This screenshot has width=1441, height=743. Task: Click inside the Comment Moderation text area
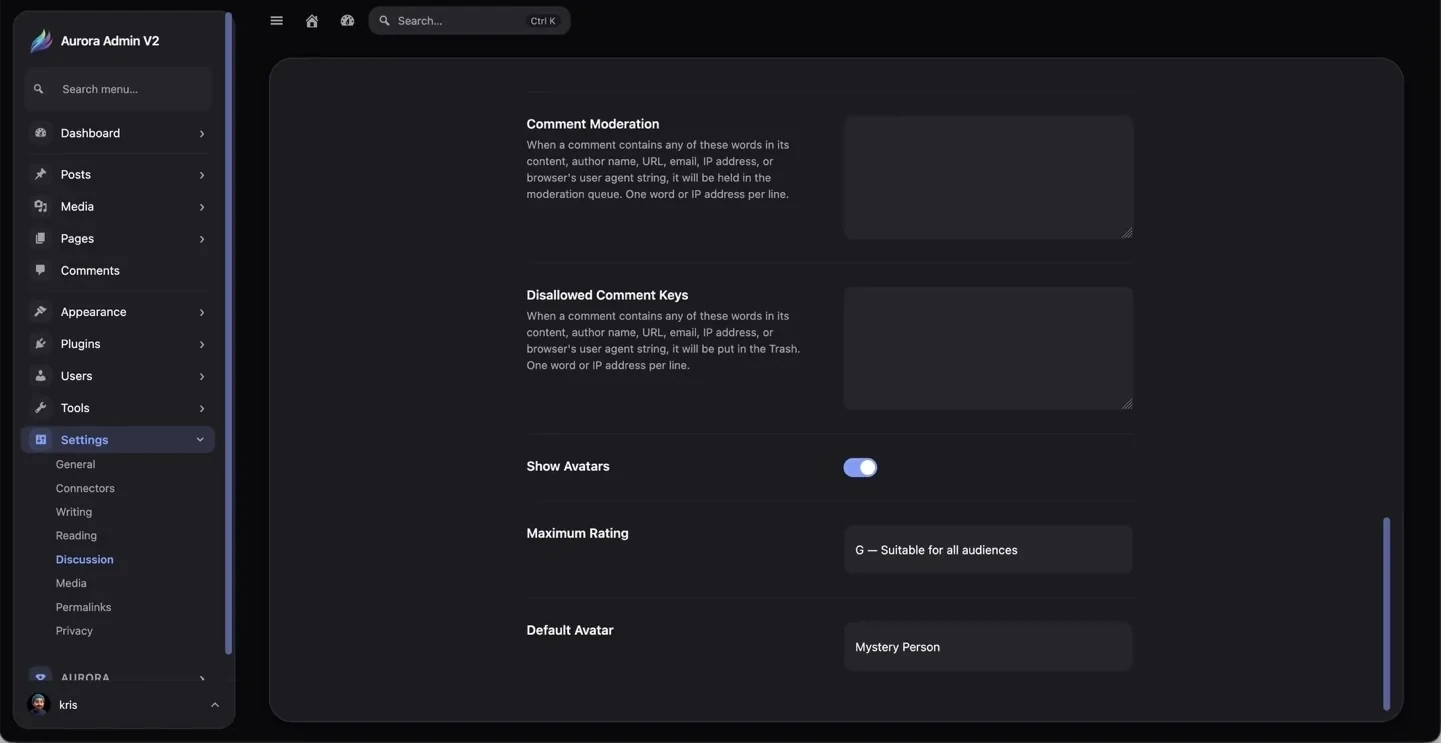point(988,178)
